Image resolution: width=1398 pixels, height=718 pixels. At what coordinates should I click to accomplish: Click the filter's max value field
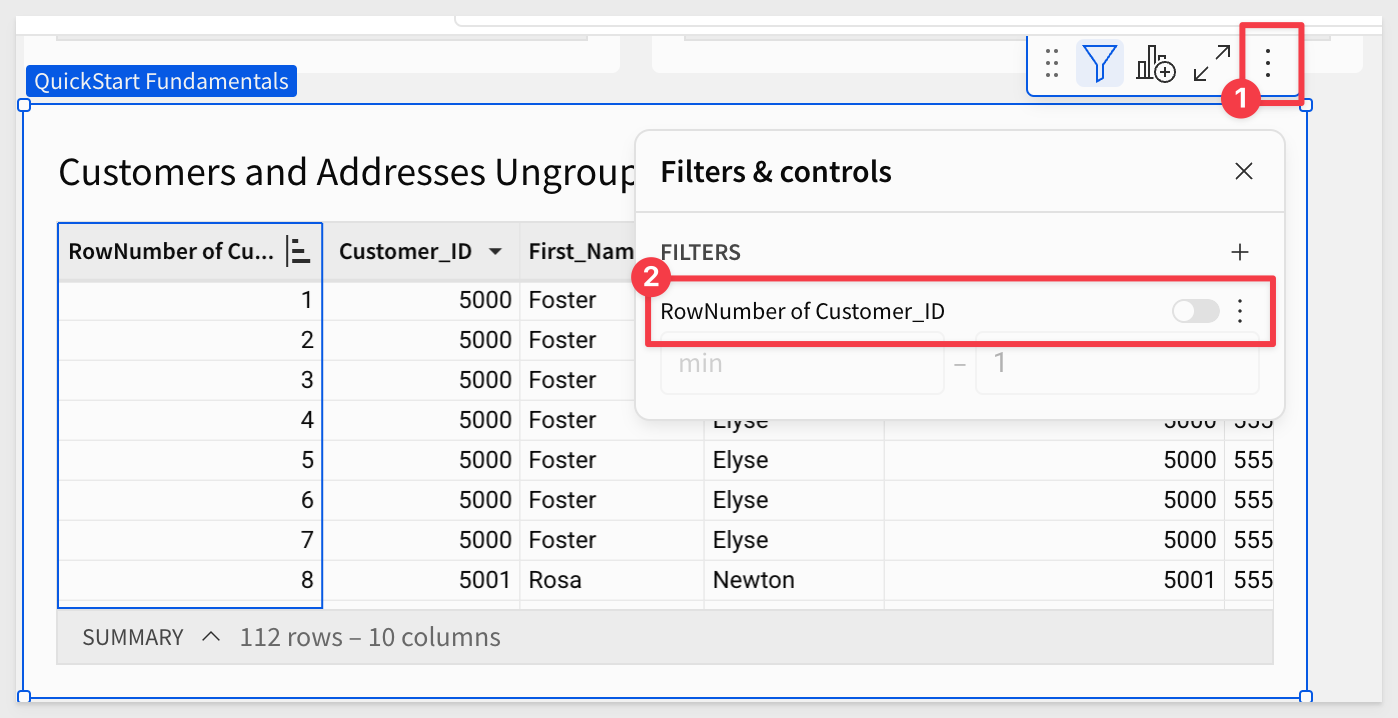click(1117, 363)
